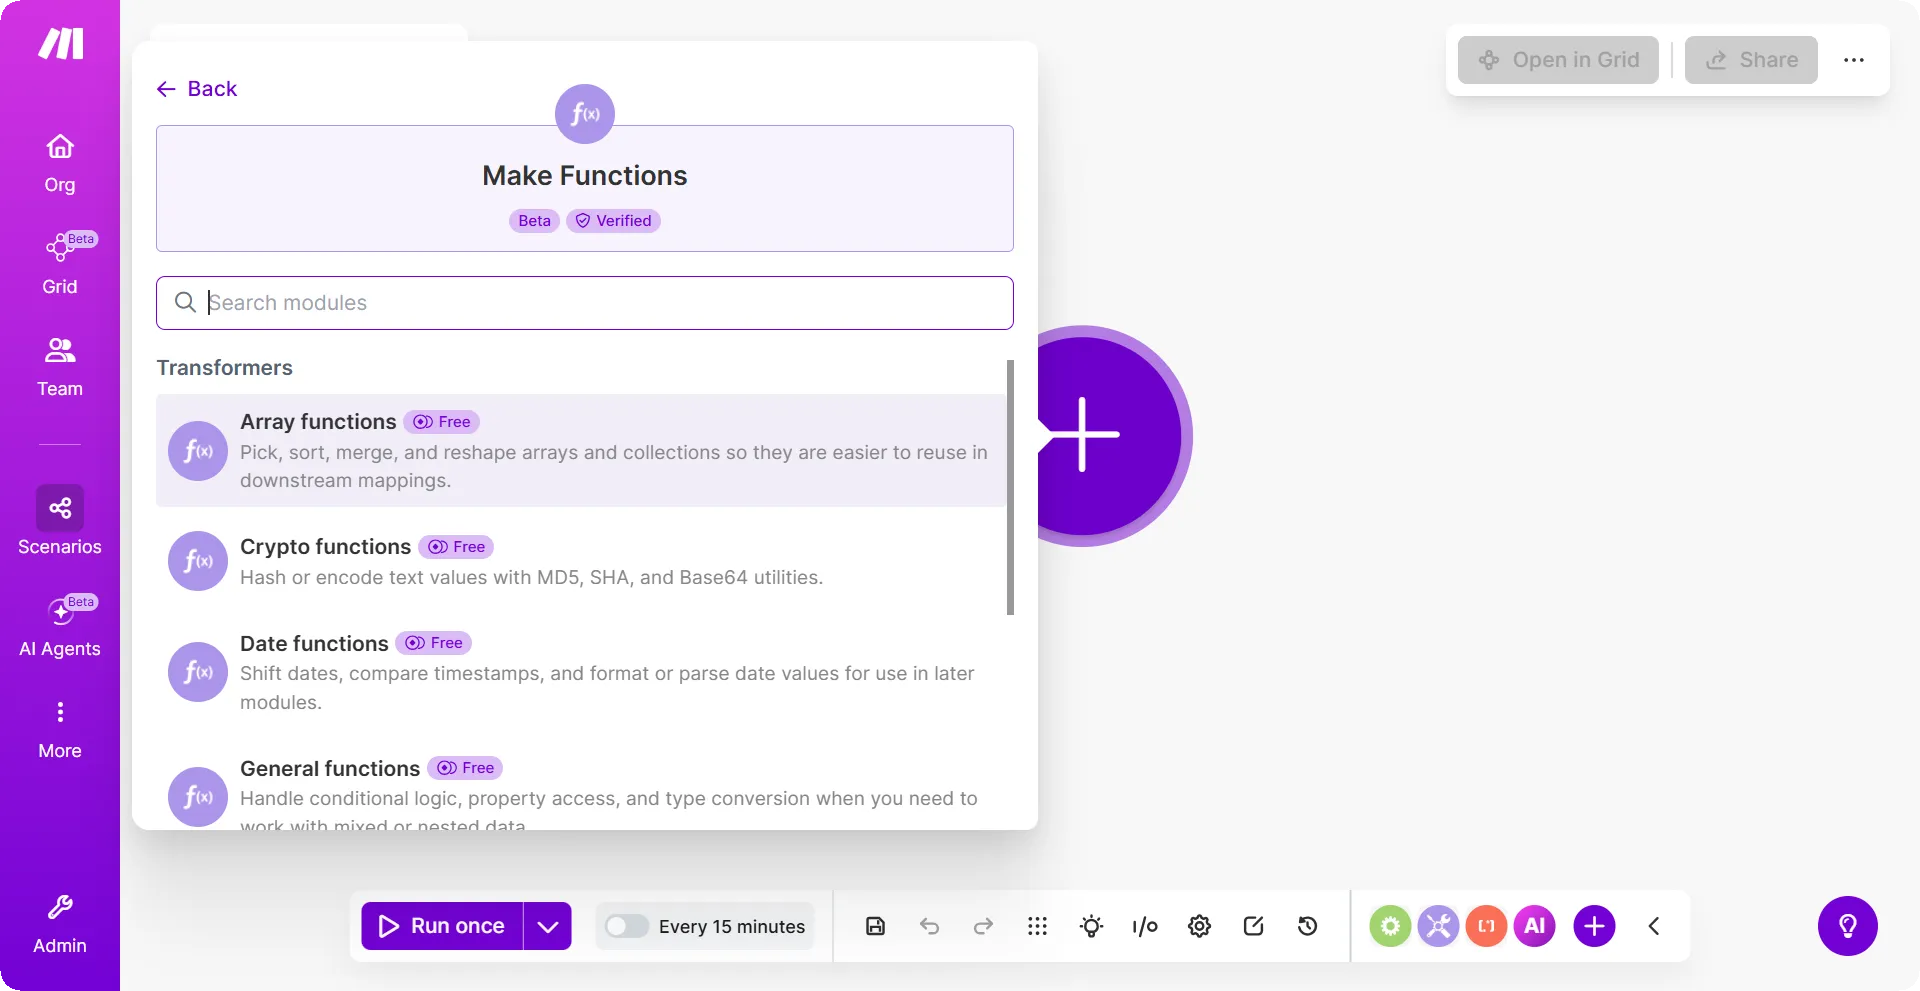
Task: Click the Open in Grid button
Action: click(x=1558, y=60)
